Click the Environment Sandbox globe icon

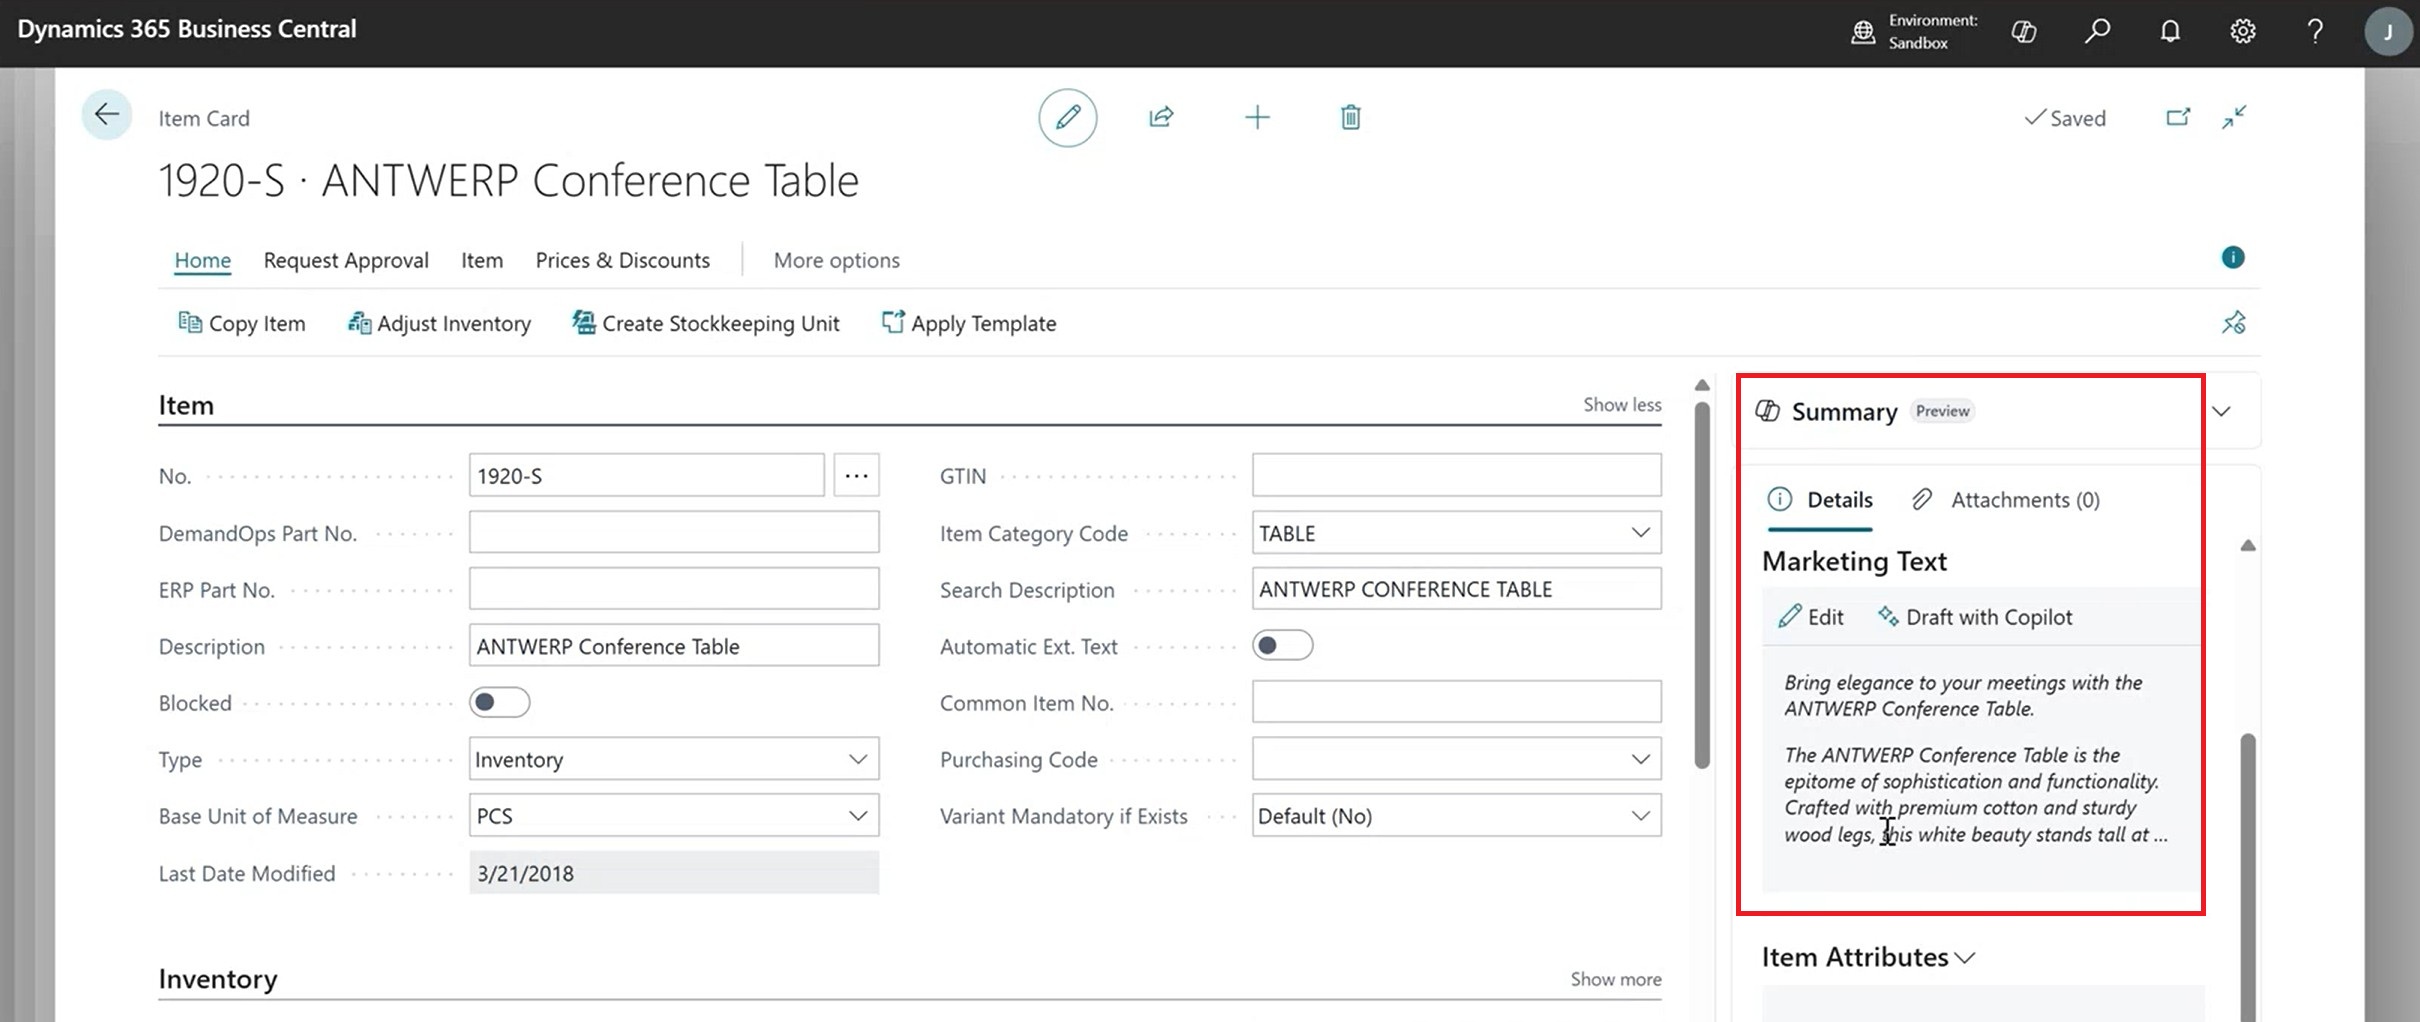1862,32
